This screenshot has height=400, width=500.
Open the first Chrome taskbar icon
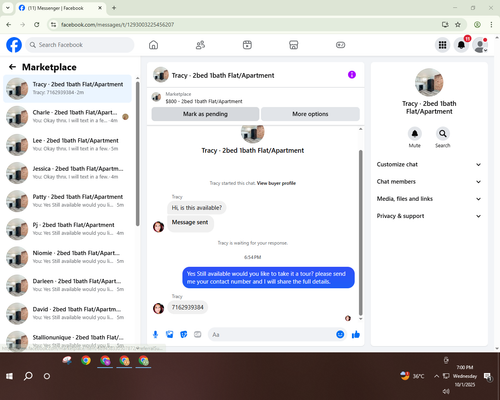point(86,360)
